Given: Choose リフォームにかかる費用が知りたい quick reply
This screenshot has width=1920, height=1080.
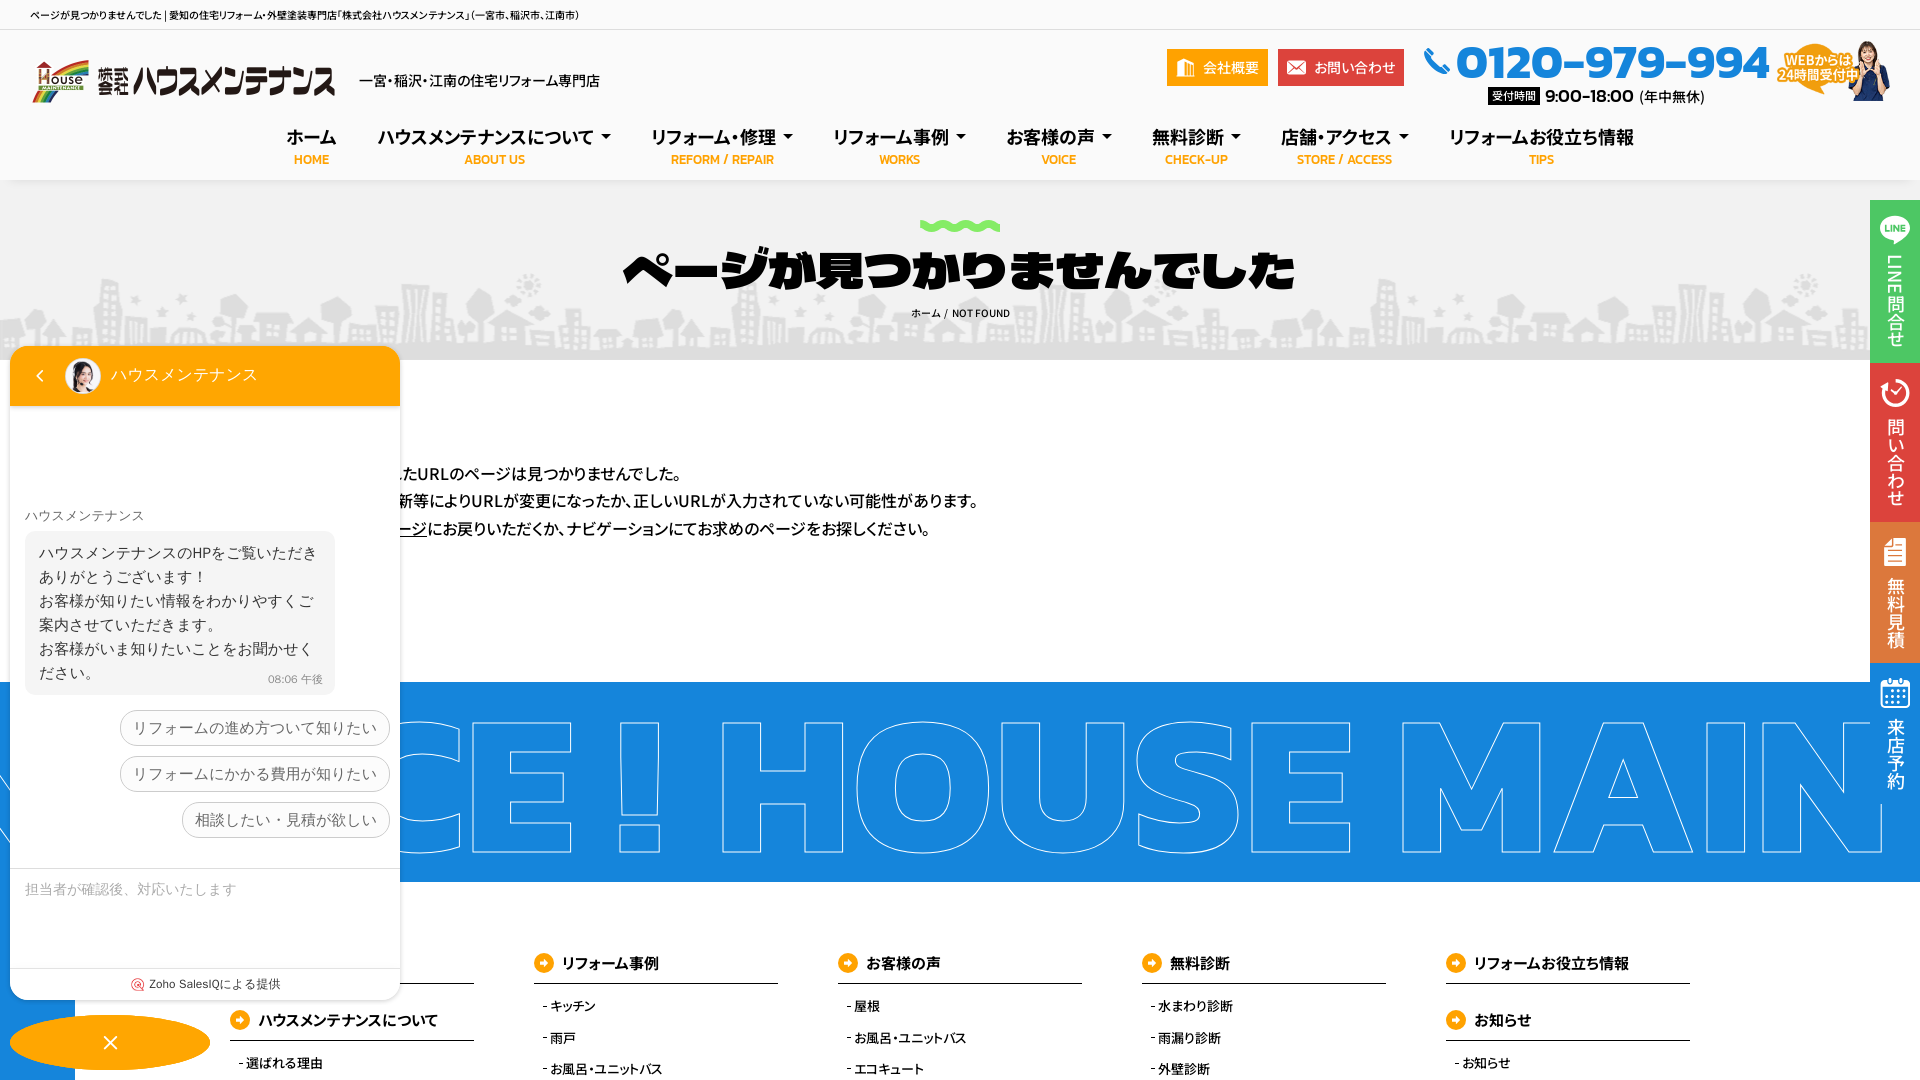Looking at the screenshot, I should (255, 773).
